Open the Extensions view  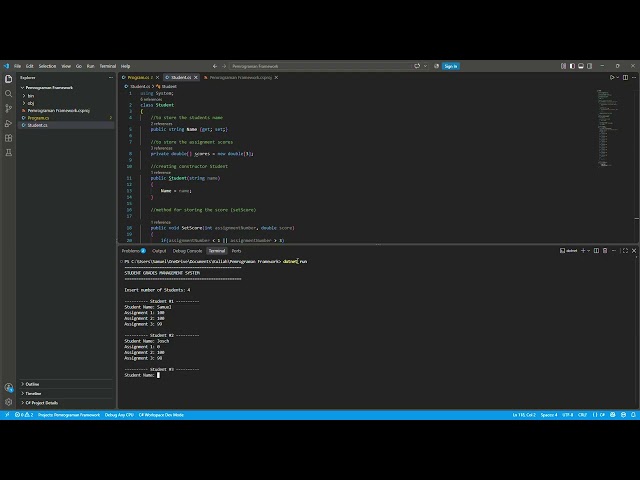click(x=9, y=138)
